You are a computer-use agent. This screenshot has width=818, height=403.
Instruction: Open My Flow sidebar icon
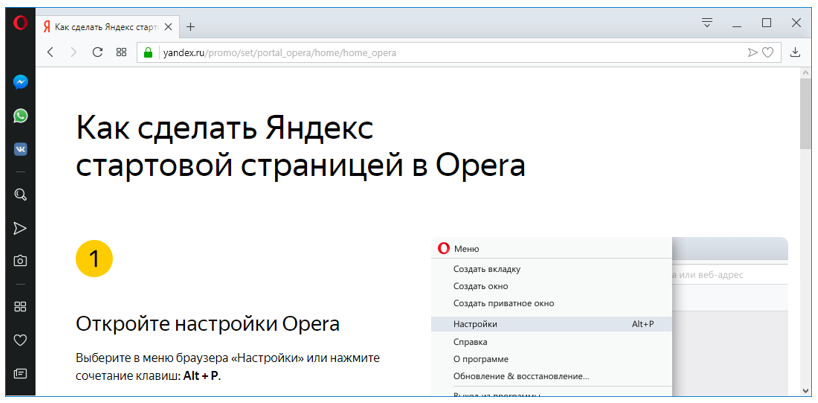(20, 229)
